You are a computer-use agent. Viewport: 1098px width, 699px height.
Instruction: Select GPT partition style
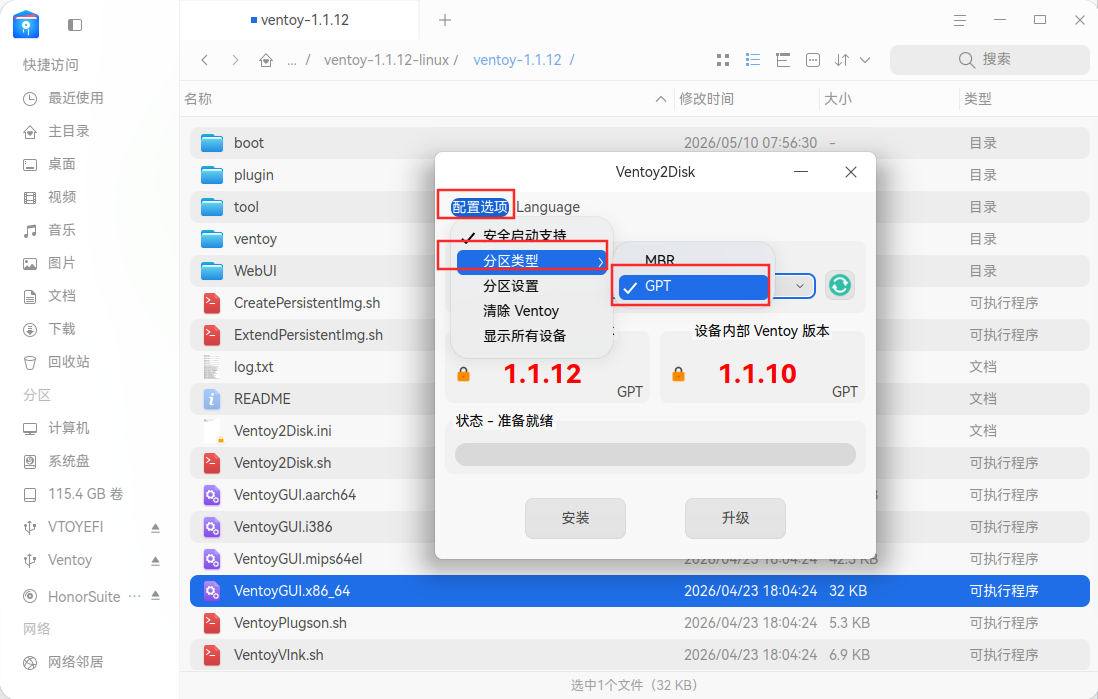coord(693,286)
